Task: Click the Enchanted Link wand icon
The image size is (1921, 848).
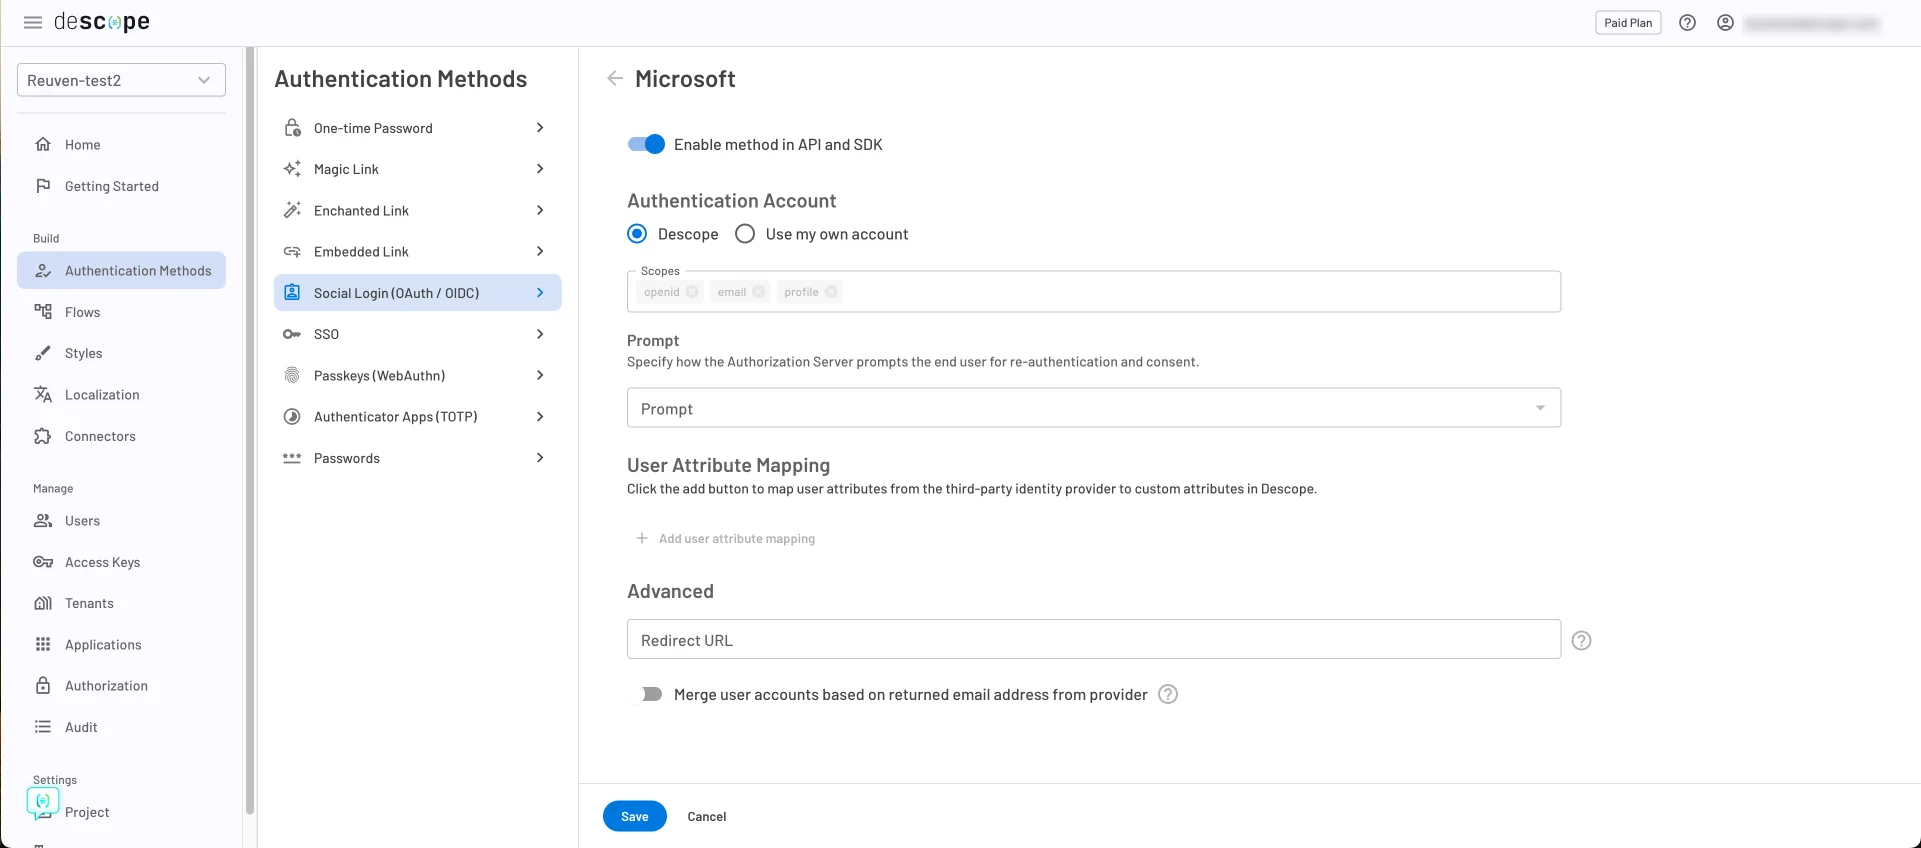Action: 292,210
